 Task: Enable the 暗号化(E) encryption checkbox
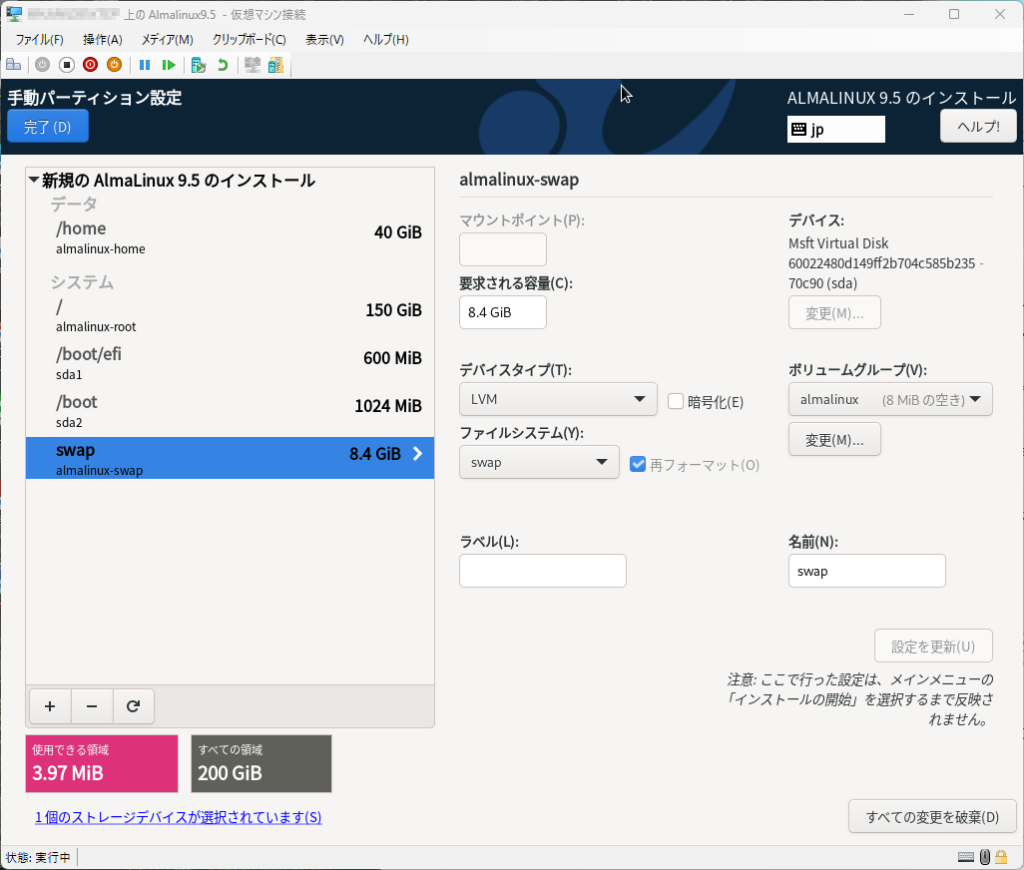click(676, 402)
